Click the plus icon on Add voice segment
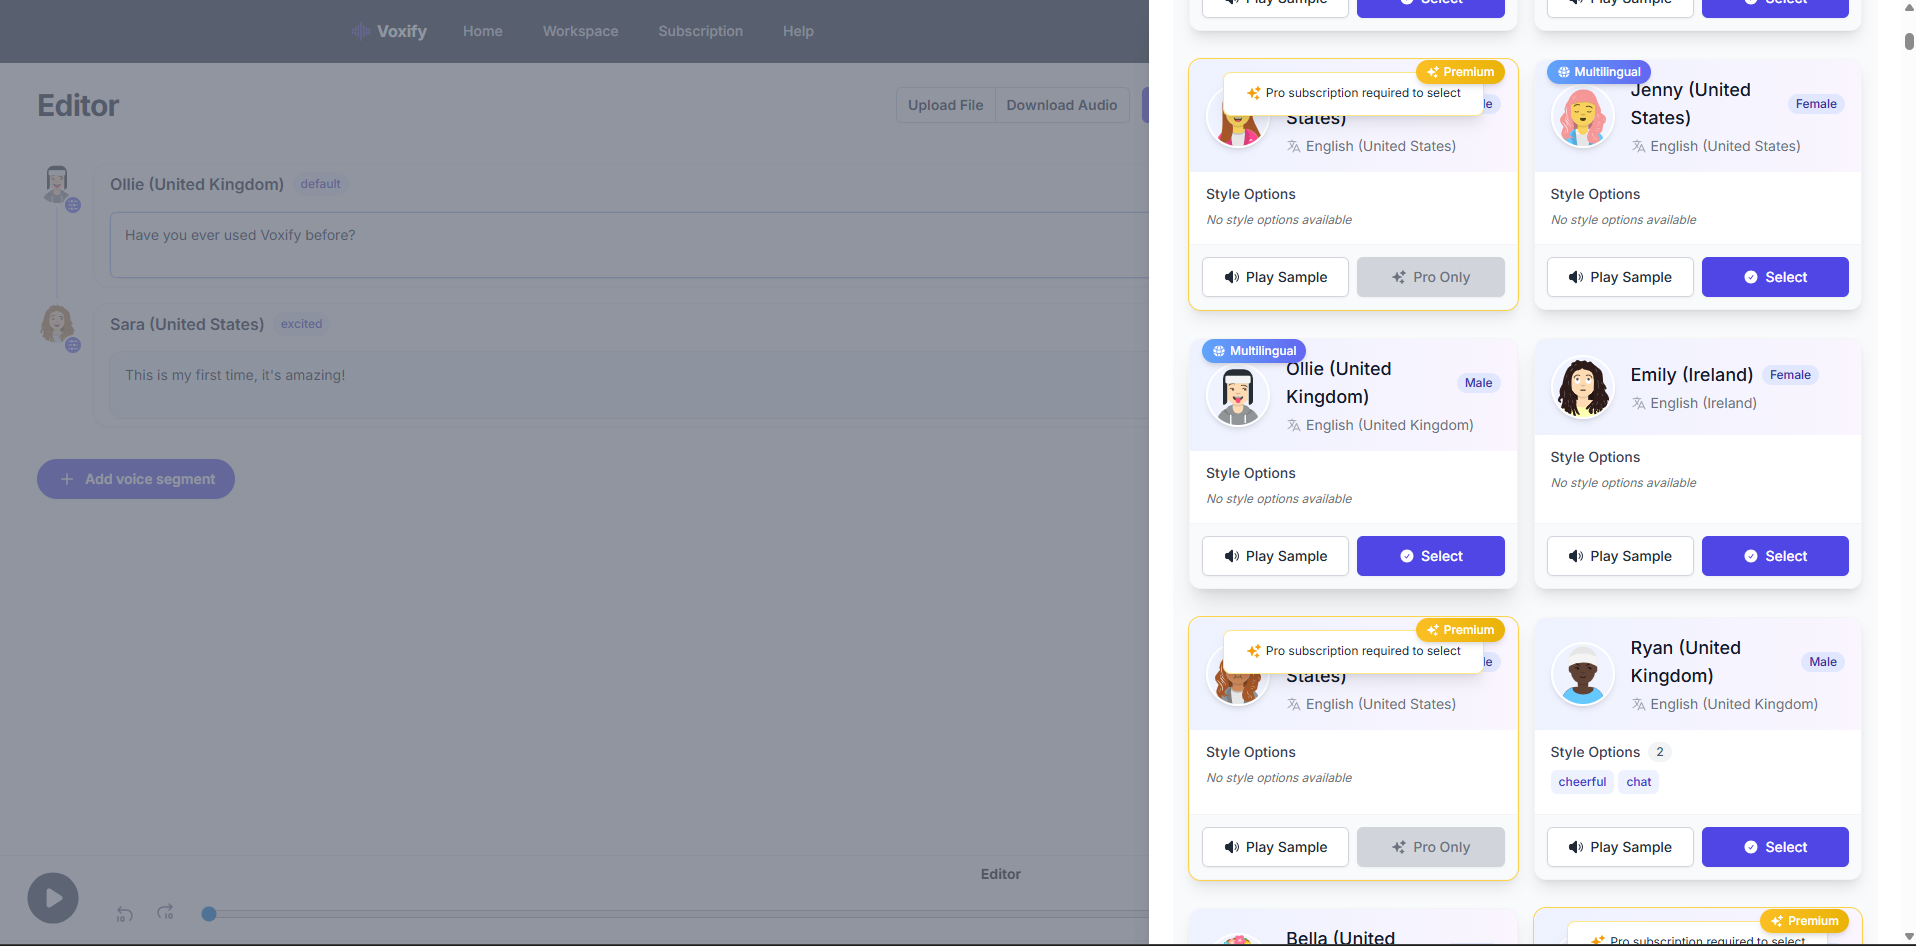This screenshot has height=946, width=1916. (x=66, y=479)
